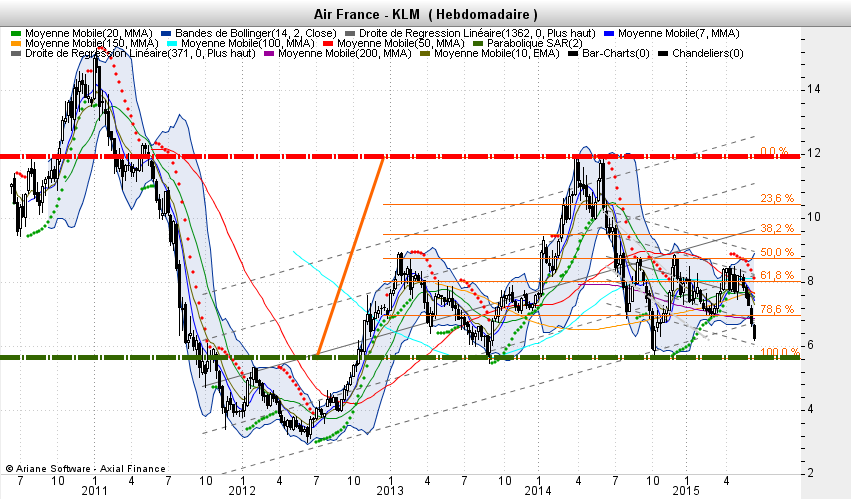Screen dimensions: 851x499
Task: Click the 78,6 % Fibonacci level label
Action: [x=777, y=309]
